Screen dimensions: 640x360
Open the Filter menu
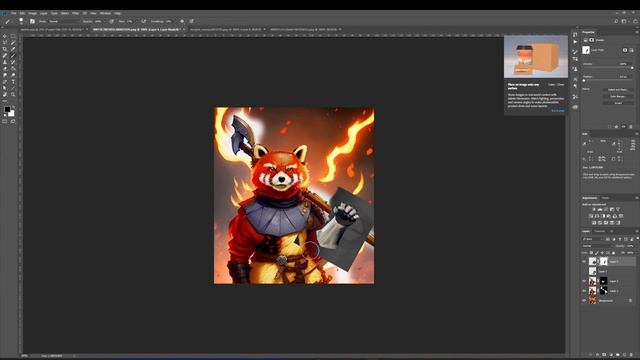click(75, 13)
